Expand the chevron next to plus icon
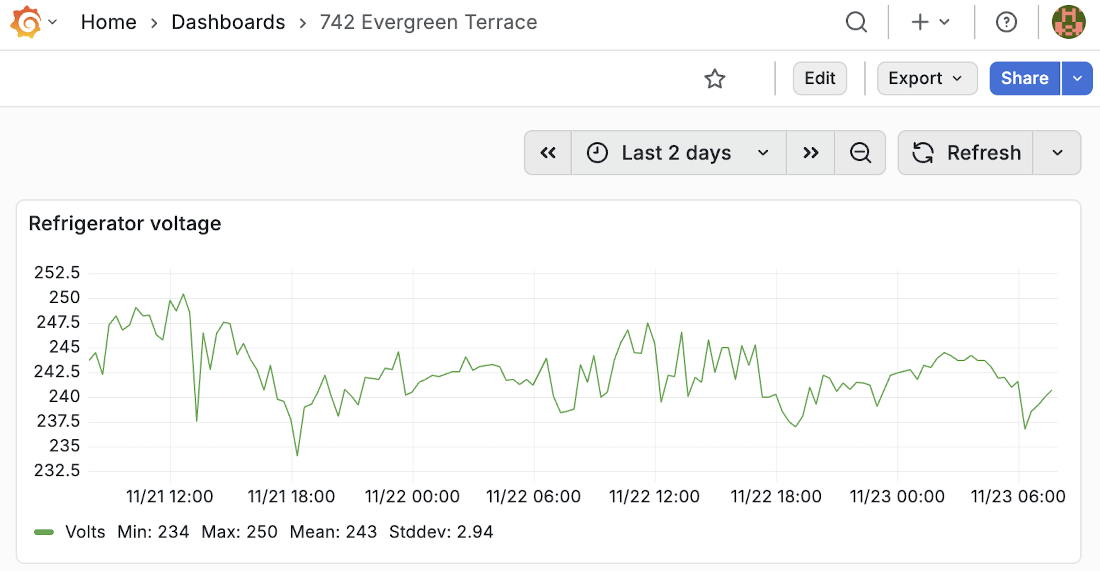This screenshot has height=571, width=1100. (944, 22)
